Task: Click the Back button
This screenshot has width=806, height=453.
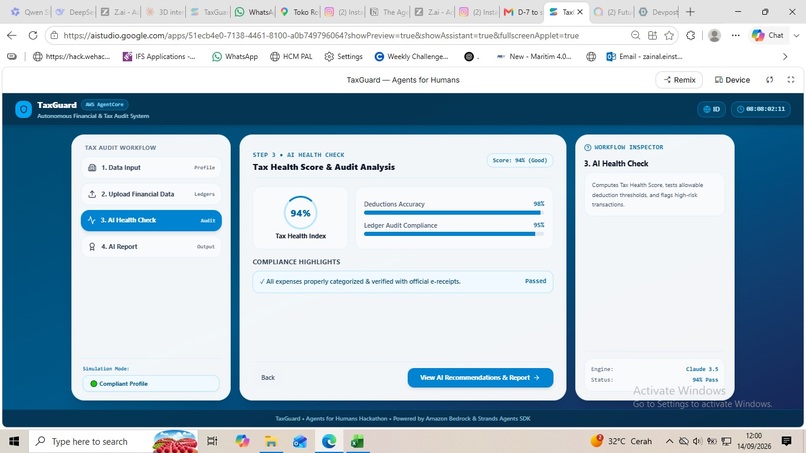Action: coord(268,377)
